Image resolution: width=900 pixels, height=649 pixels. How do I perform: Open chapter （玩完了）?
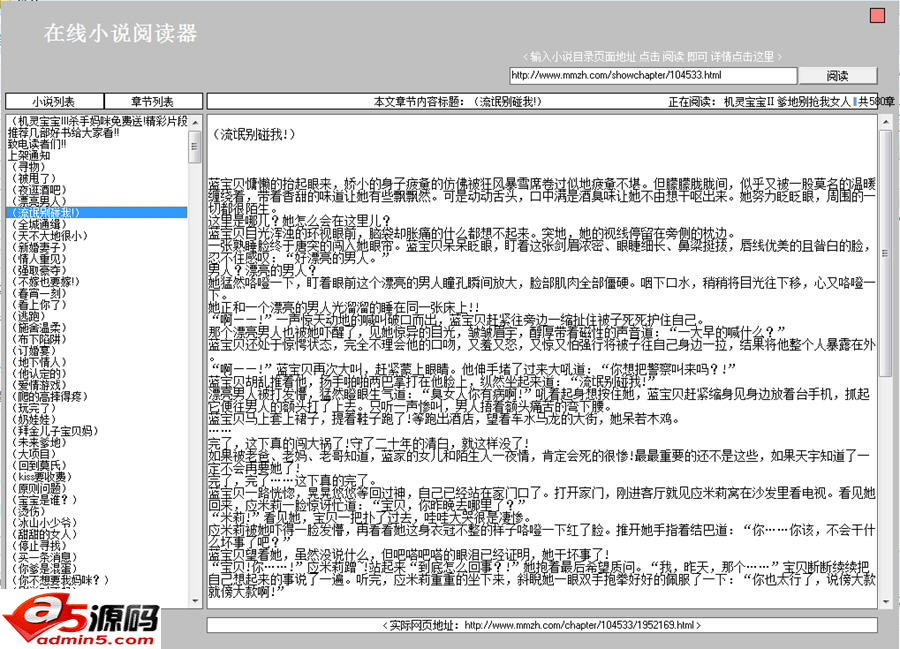pos(33,408)
